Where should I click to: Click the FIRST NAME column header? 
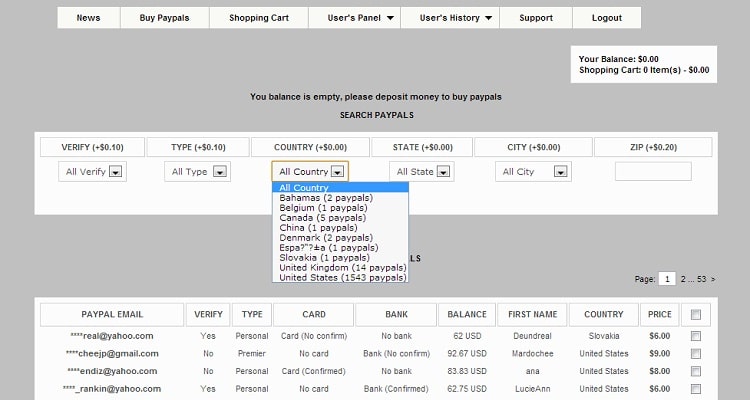[532, 314]
